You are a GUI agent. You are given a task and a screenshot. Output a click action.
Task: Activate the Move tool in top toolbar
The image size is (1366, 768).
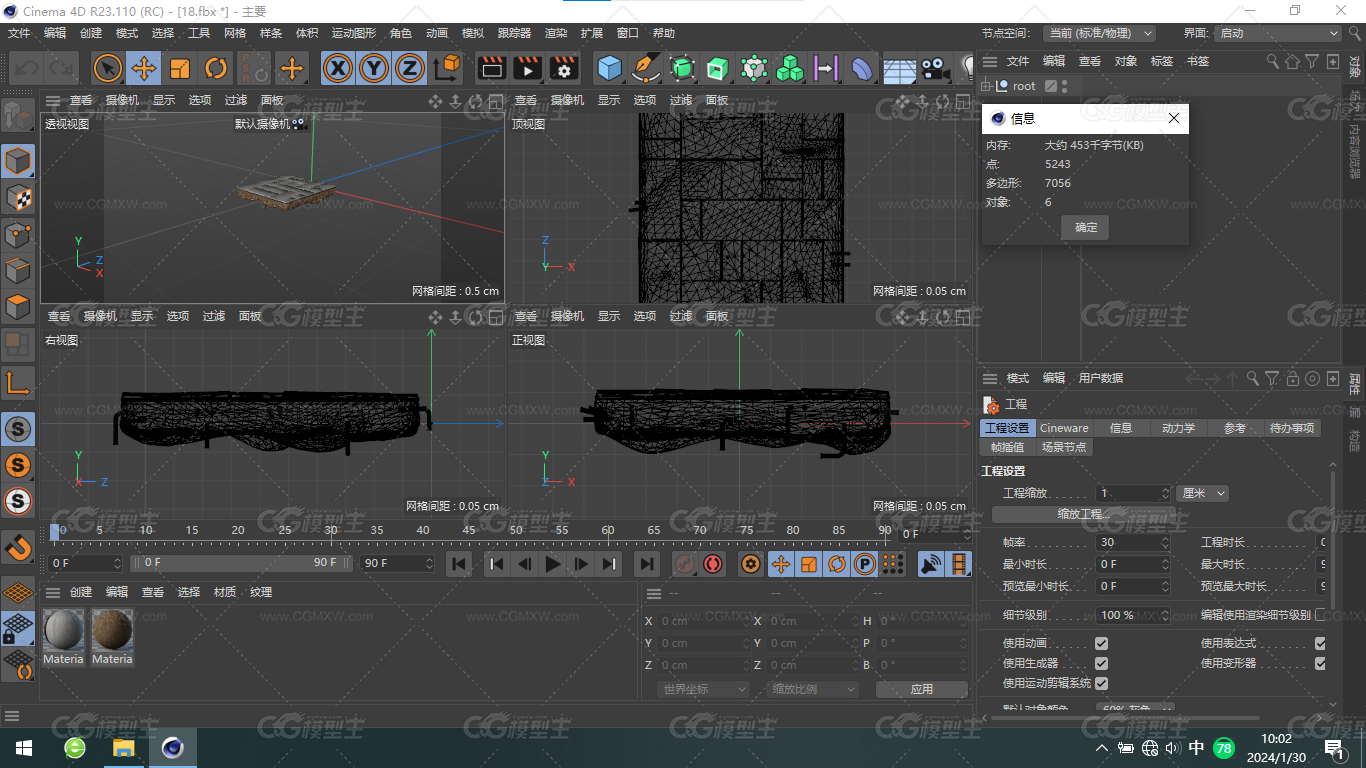coord(144,68)
